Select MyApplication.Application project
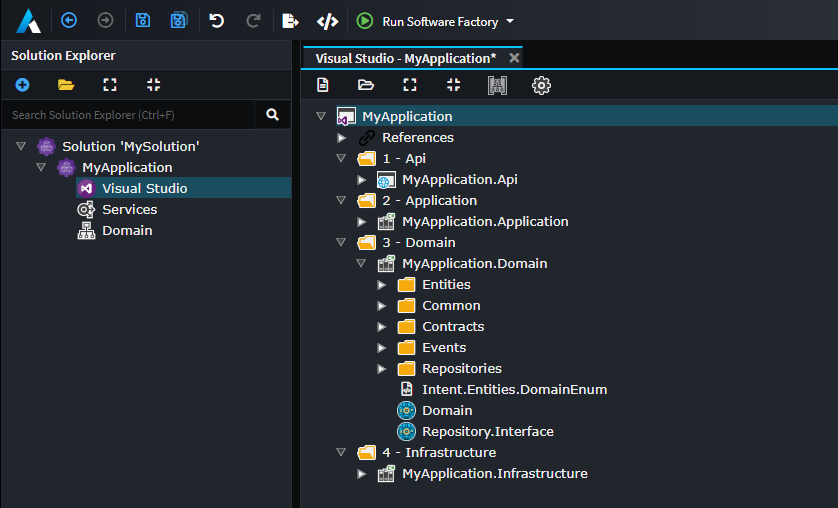 485,221
